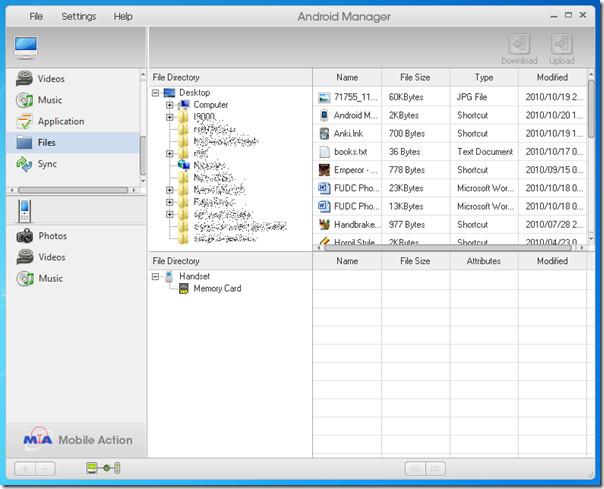Click the PC-to-phone connection status icon
The width and height of the screenshot is (604, 489).
coord(103,468)
